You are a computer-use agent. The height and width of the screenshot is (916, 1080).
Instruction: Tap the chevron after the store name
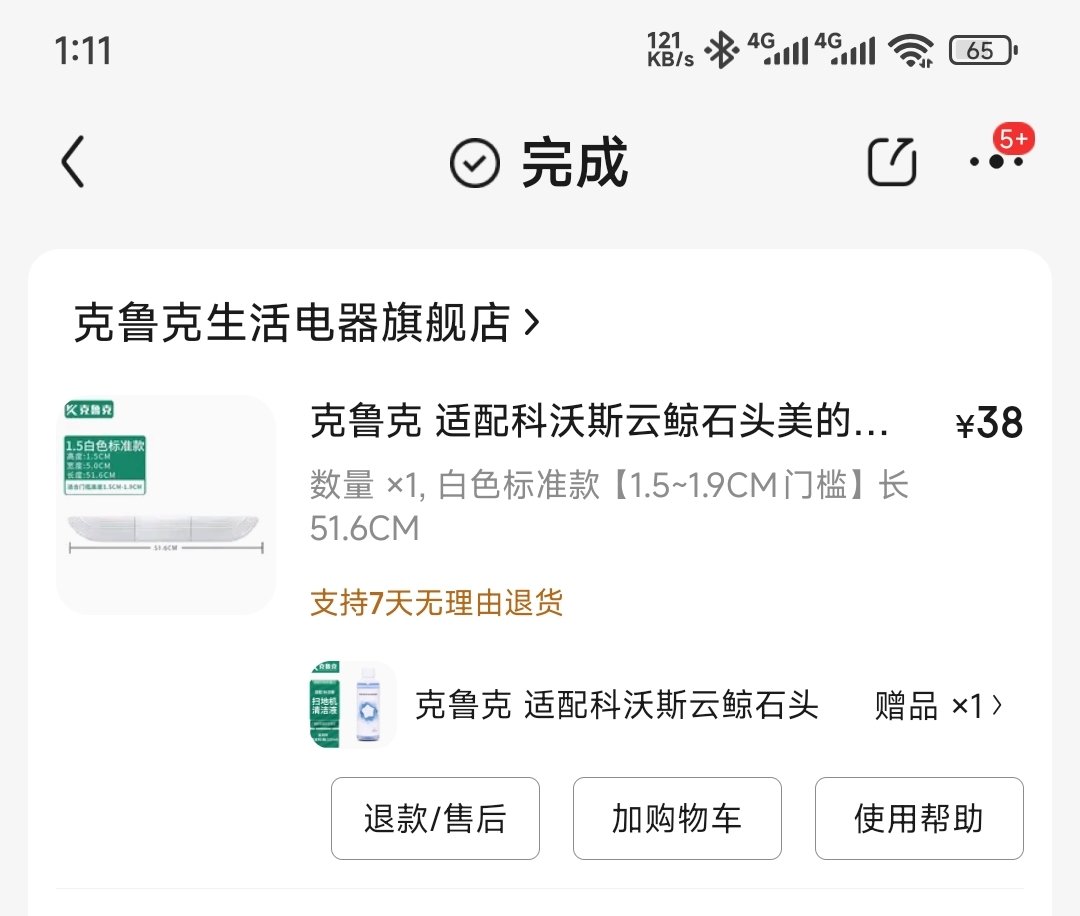tap(532, 323)
